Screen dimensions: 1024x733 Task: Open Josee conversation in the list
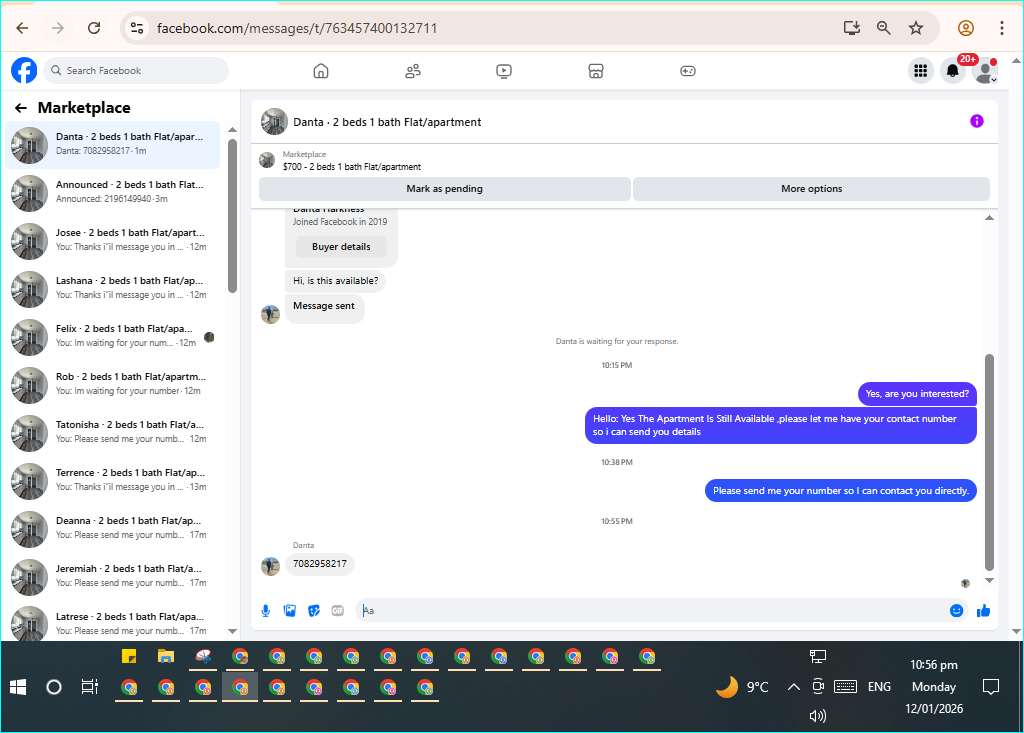tap(113, 240)
